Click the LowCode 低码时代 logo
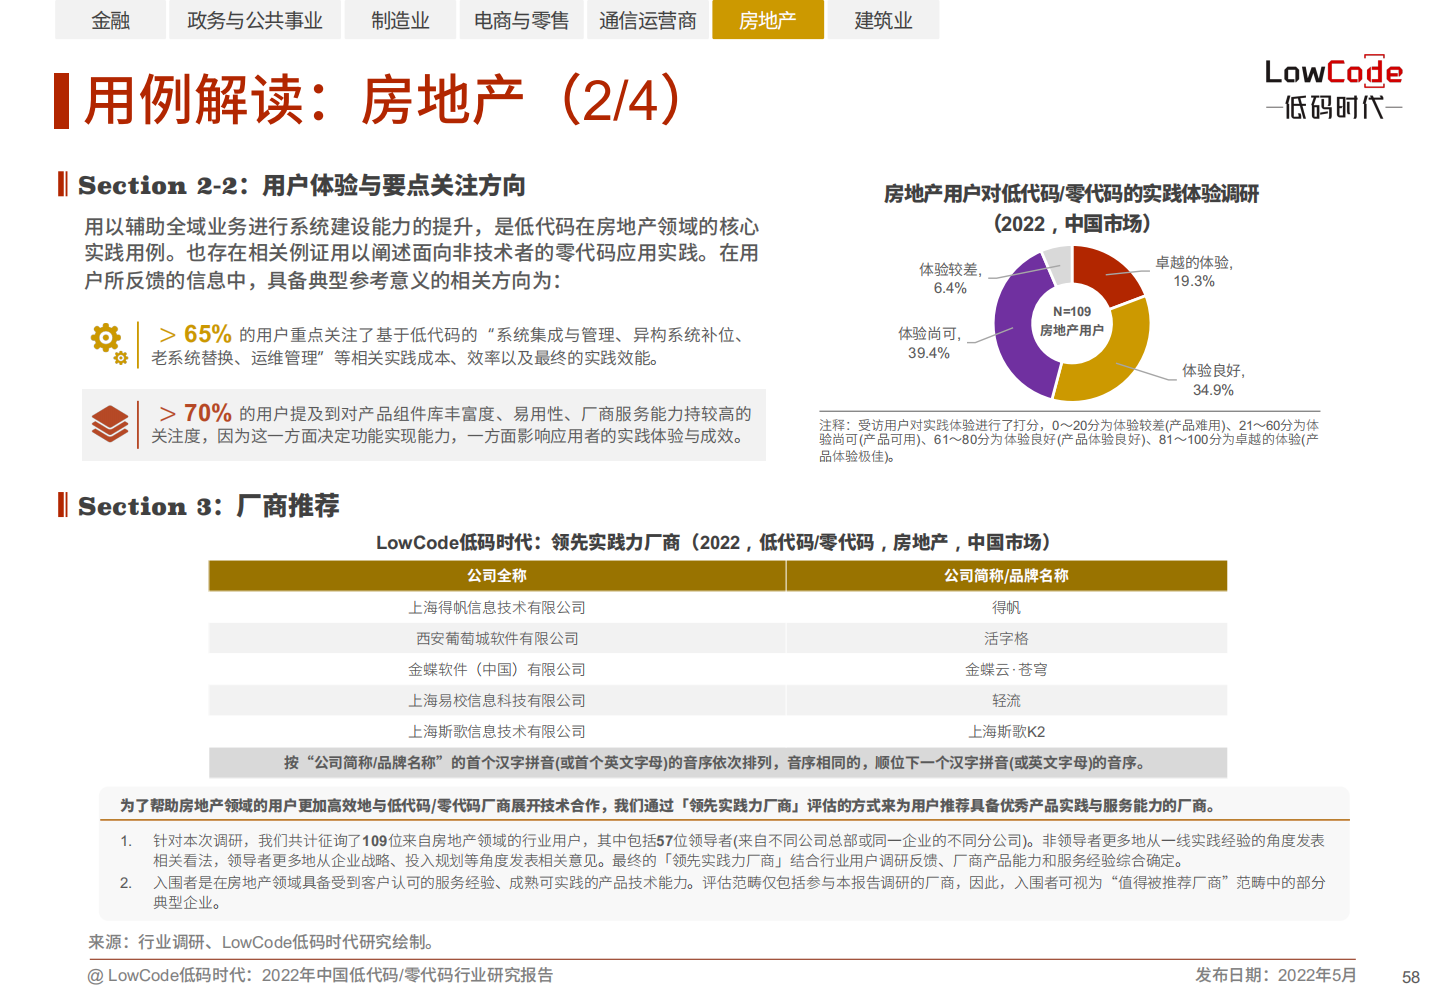This screenshot has height=1000, width=1444. click(1334, 88)
